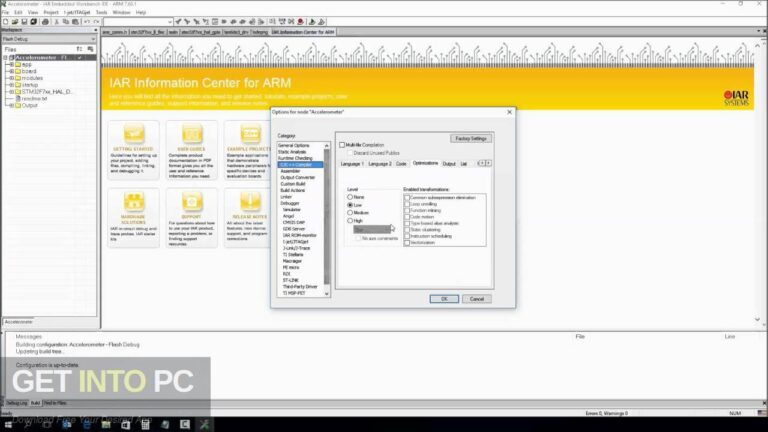Expand the Output folder in the workspace
The height and width of the screenshot is (432, 768).
[12, 106]
